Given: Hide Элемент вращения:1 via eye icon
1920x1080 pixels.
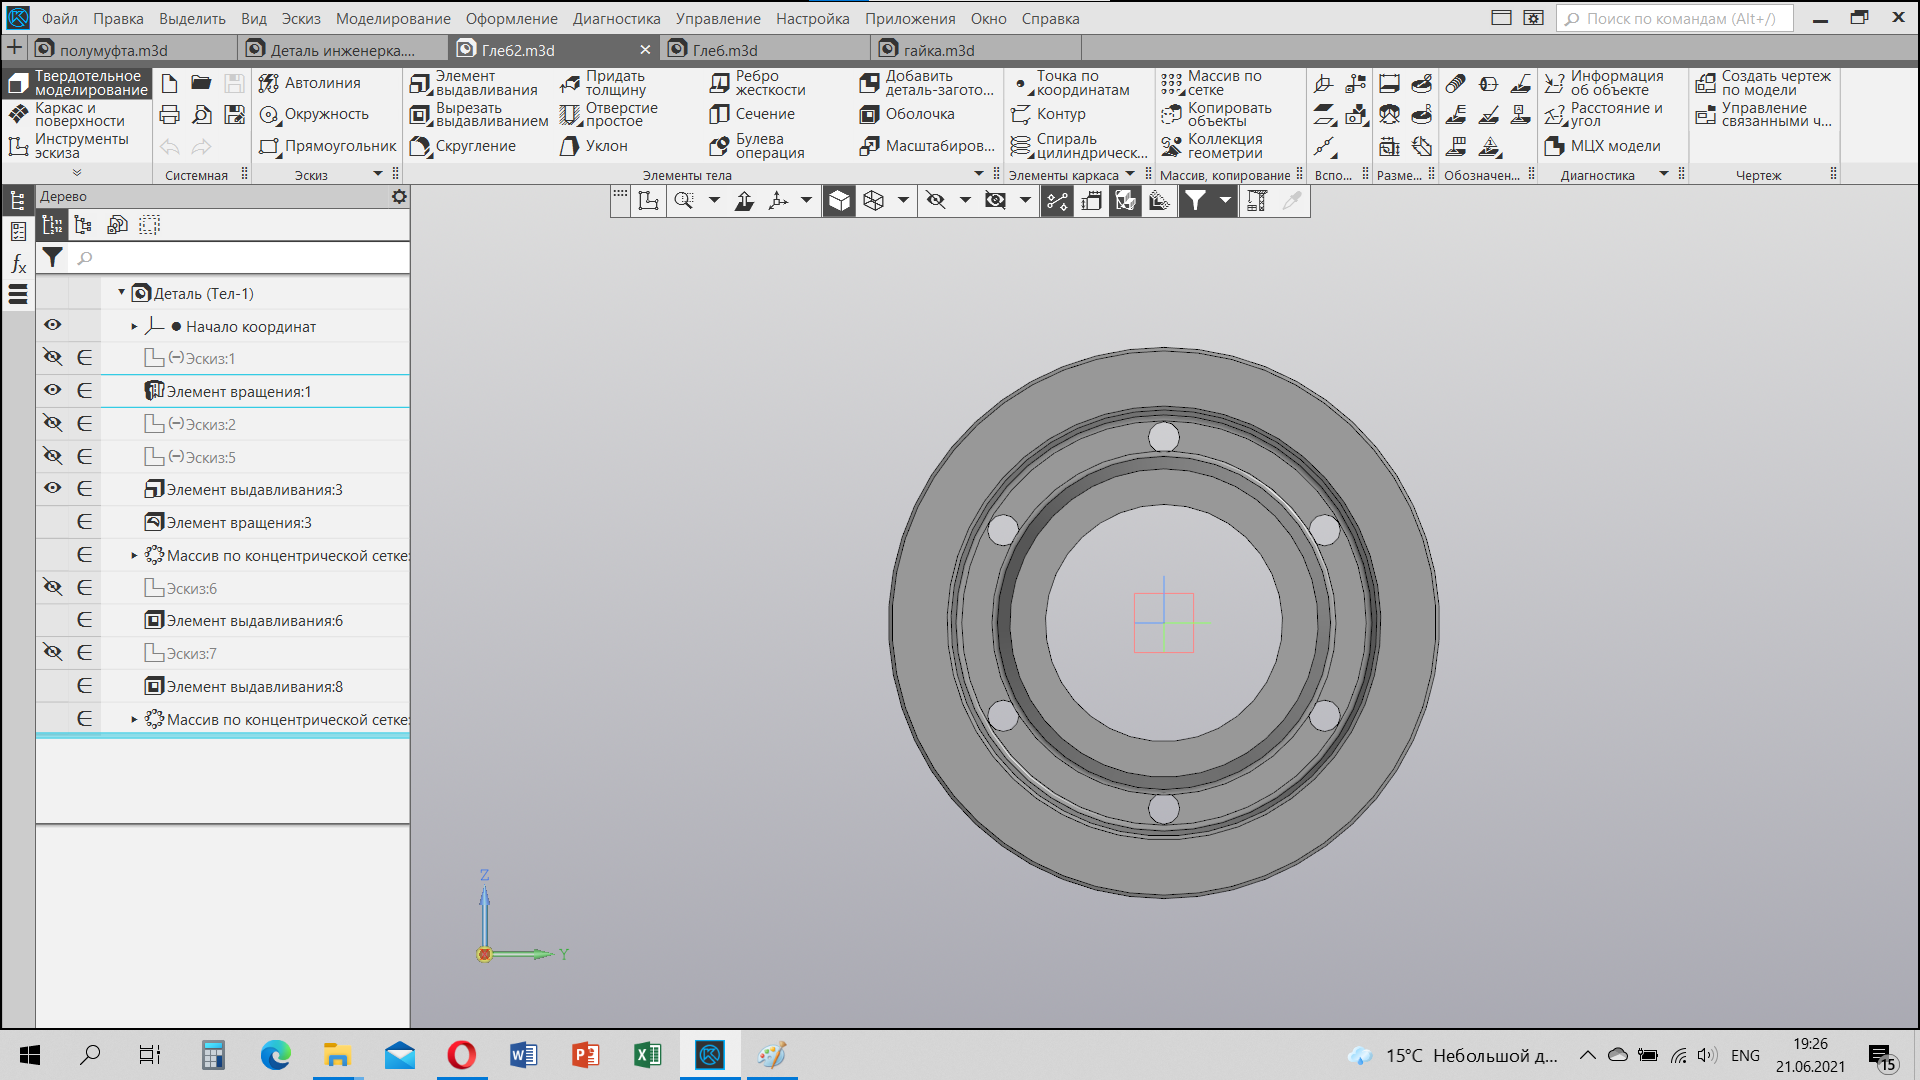Looking at the screenshot, I should pos(53,390).
